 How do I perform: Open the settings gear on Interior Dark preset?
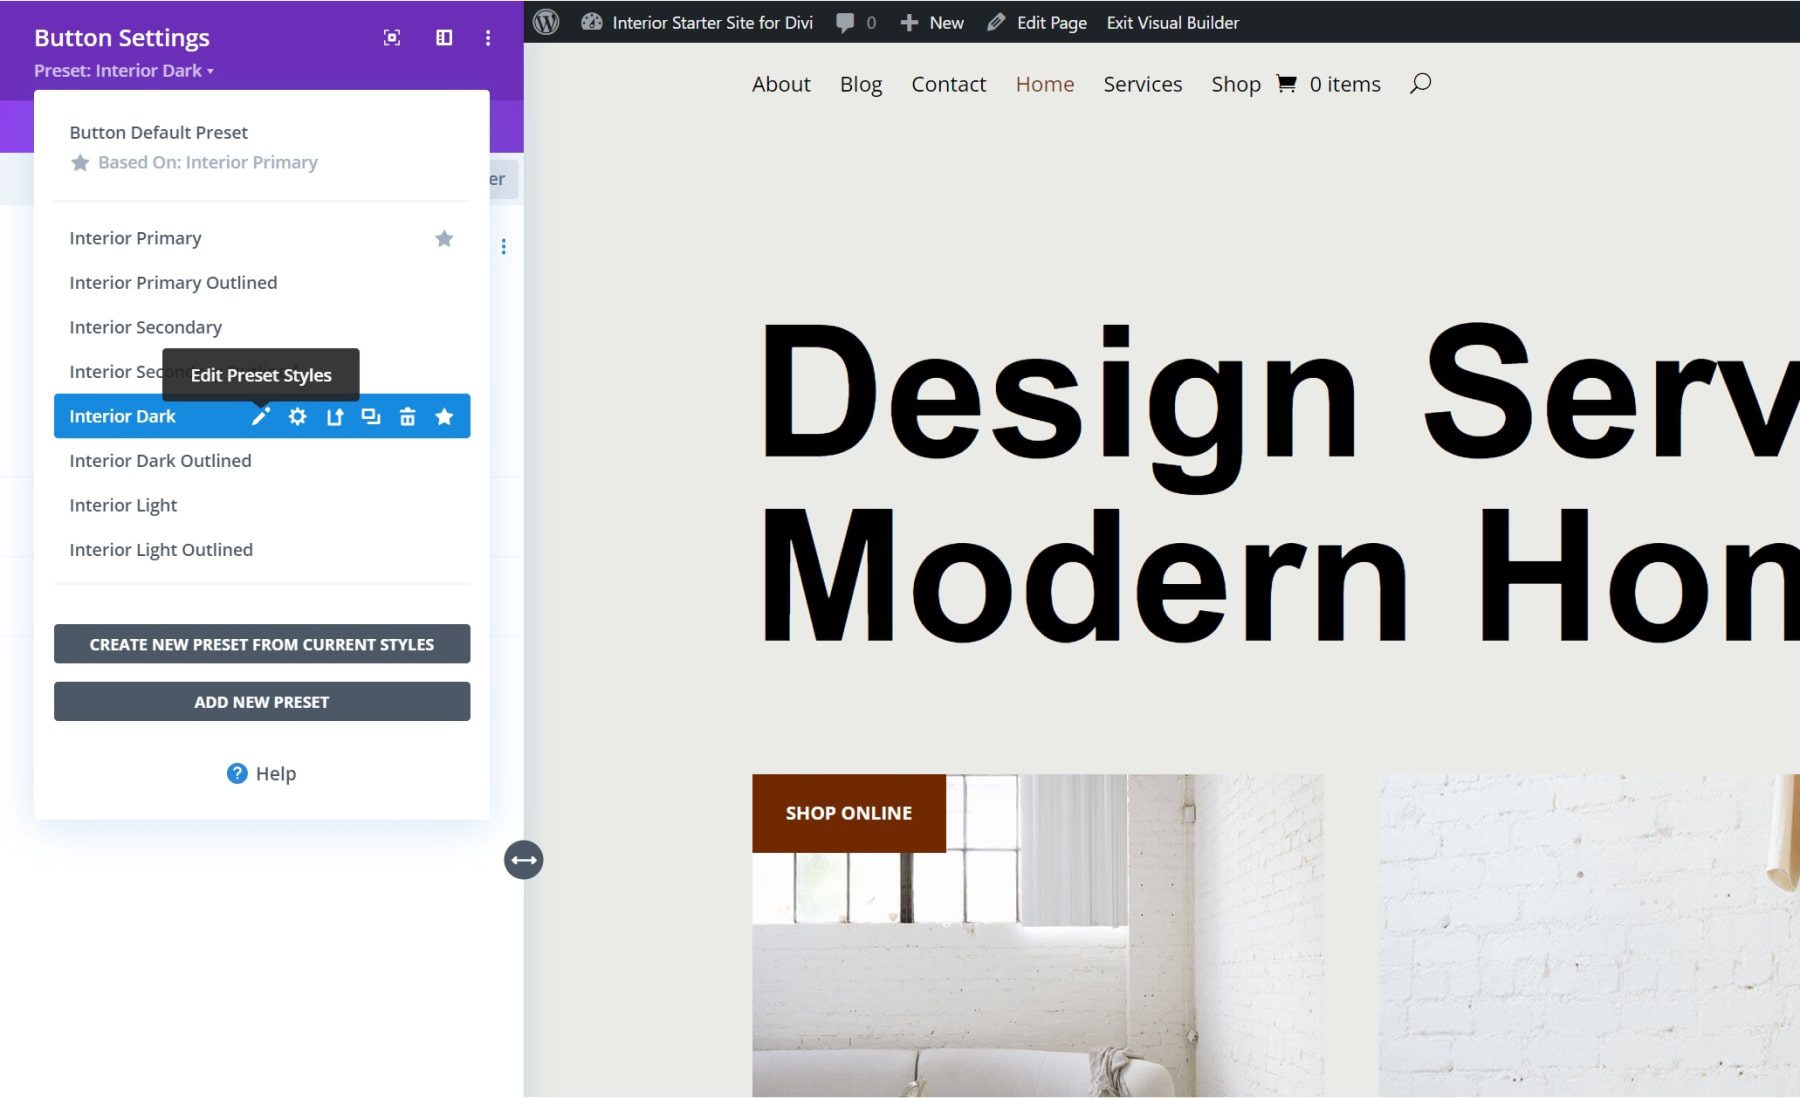pos(297,416)
